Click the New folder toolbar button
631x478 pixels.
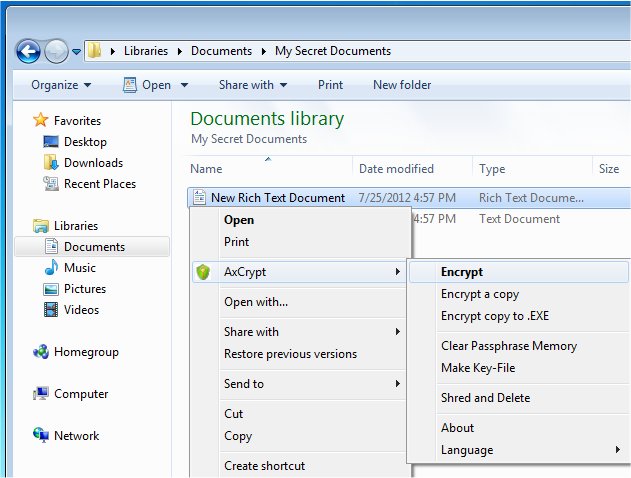pos(402,85)
